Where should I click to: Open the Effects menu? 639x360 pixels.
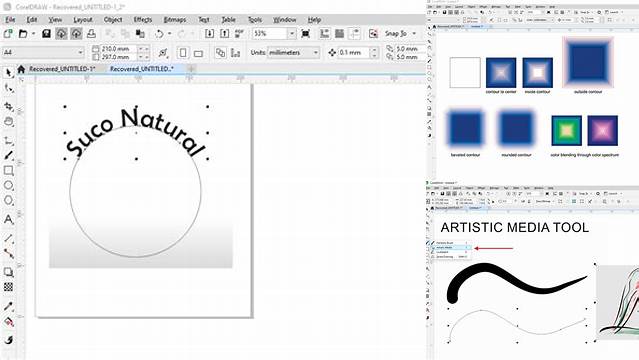coord(143,20)
